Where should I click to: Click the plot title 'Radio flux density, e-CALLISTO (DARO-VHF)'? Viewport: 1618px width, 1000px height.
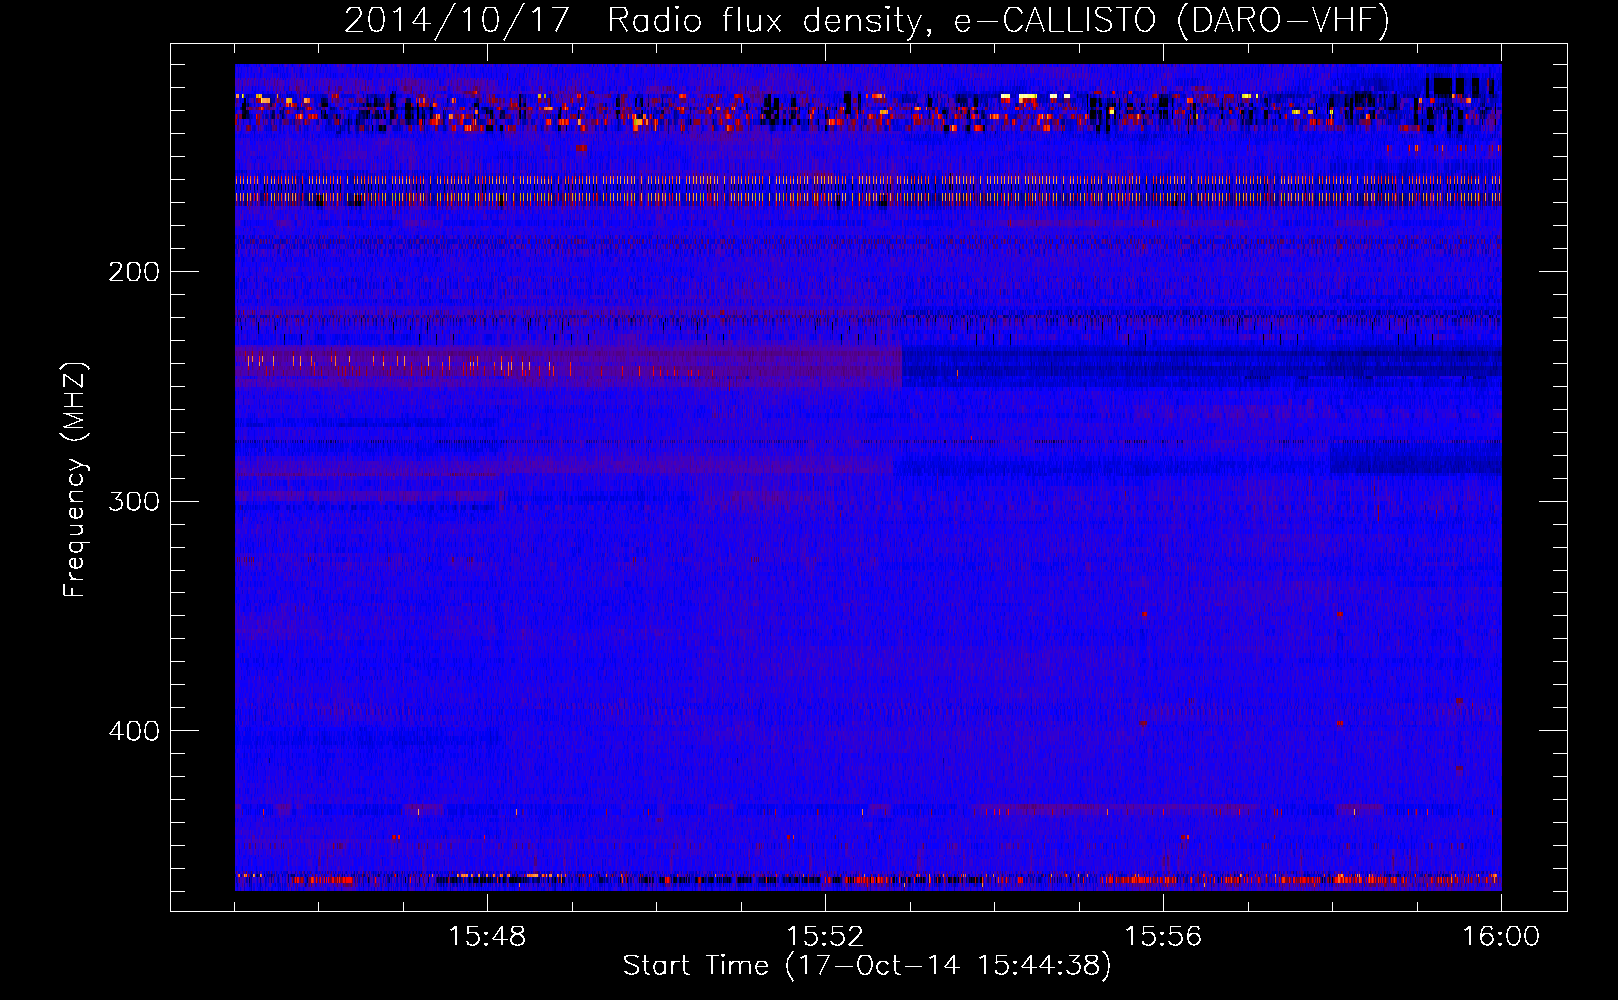(x=998, y=21)
